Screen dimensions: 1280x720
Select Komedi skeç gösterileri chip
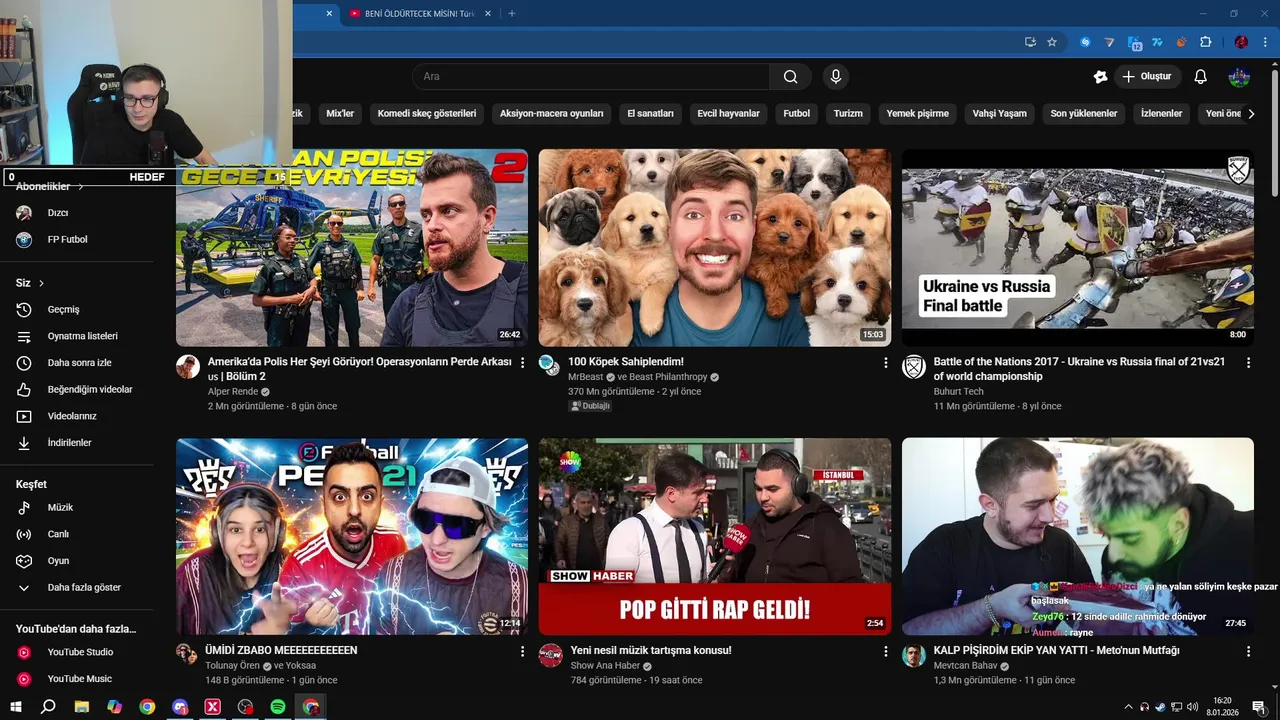(427, 114)
